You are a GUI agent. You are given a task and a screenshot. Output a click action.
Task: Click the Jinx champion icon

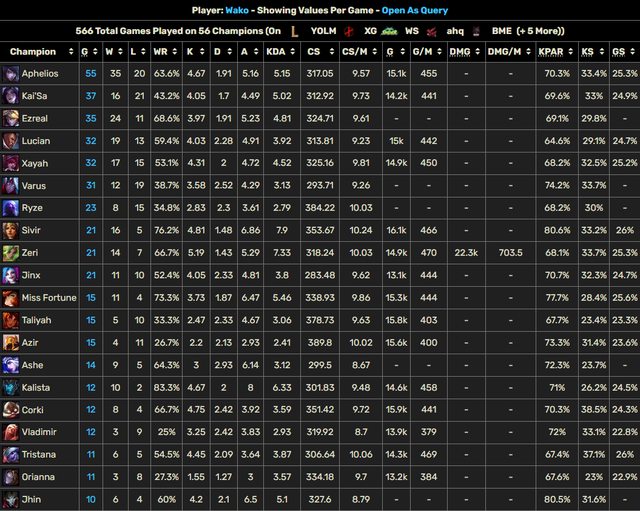point(10,275)
